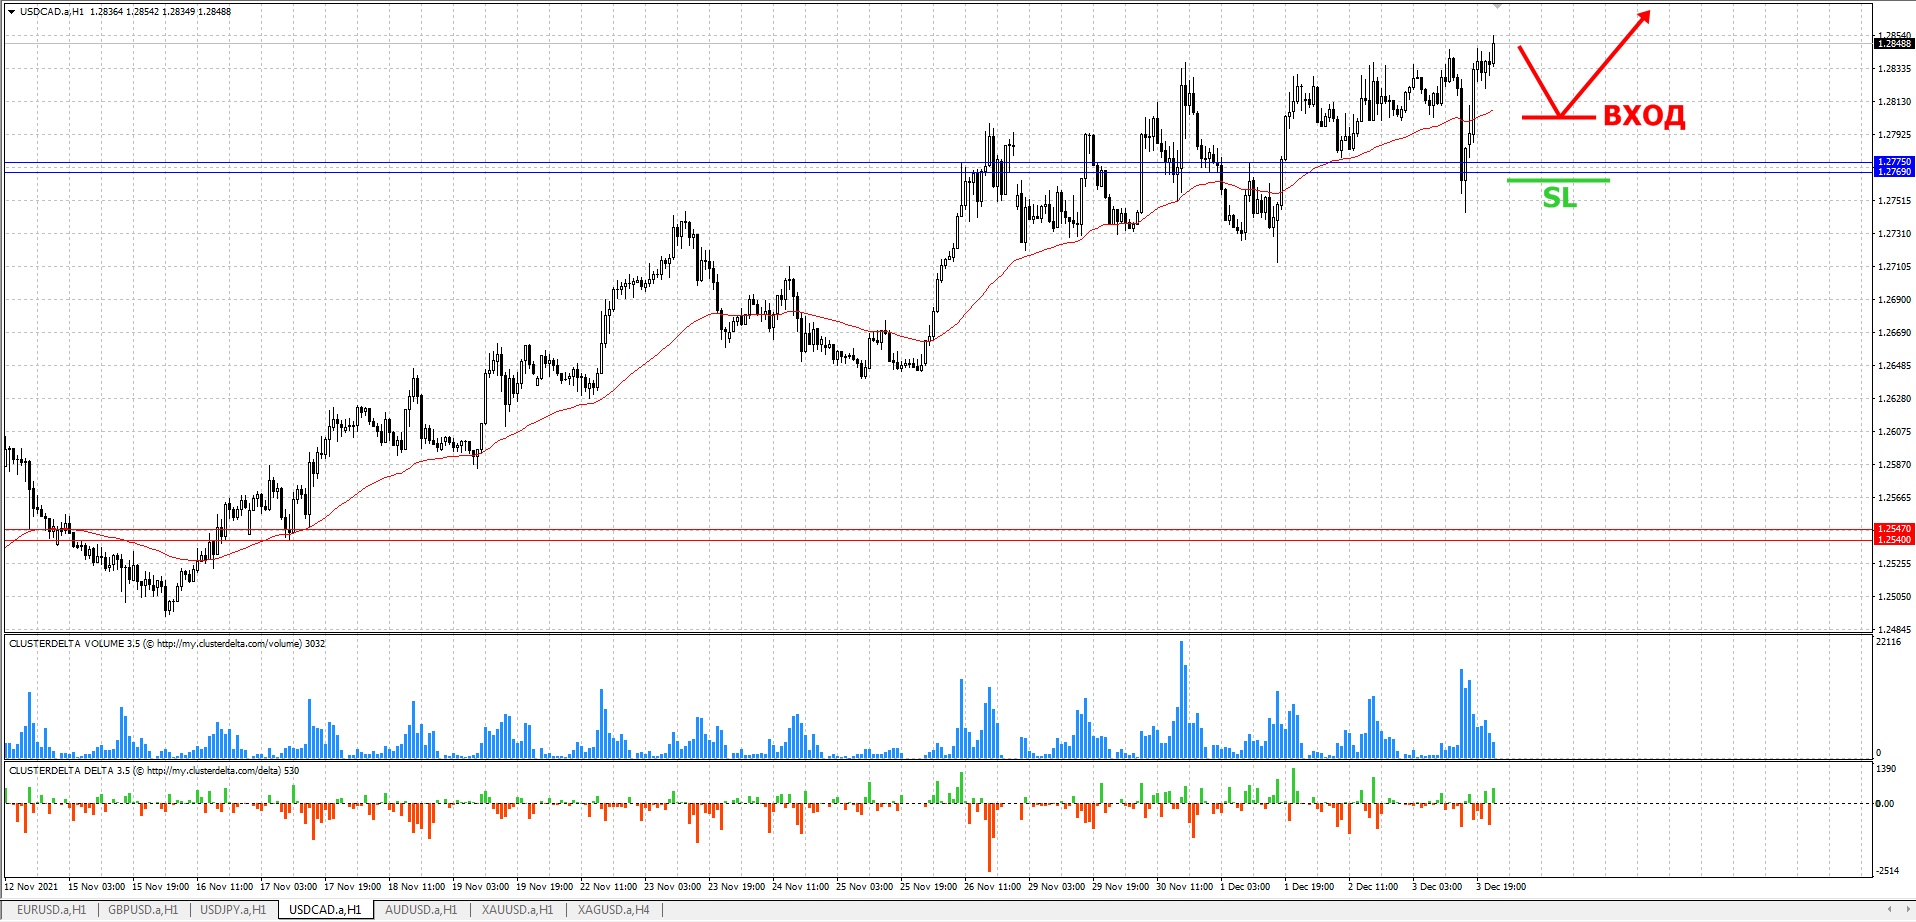The width and height of the screenshot is (1916, 922).
Task: Click the -2514 delta scale minimum value
Action: (x=1887, y=871)
